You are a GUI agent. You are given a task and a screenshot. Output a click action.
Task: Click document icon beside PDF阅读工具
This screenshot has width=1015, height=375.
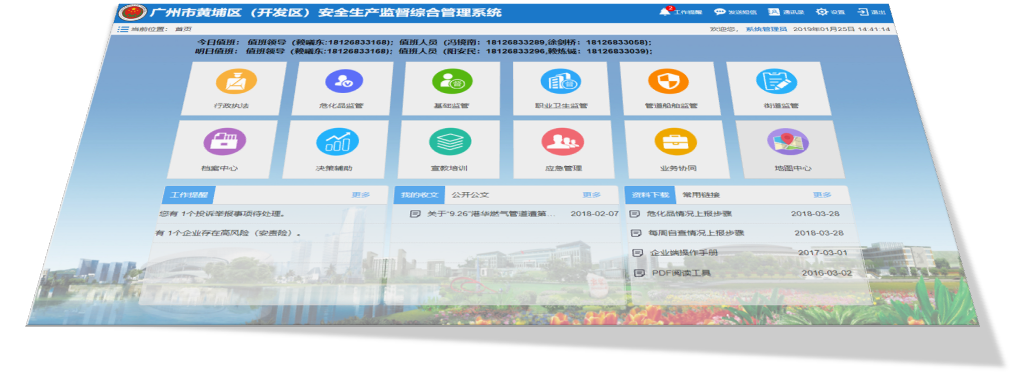pyautogui.click(x=640, y=273)
